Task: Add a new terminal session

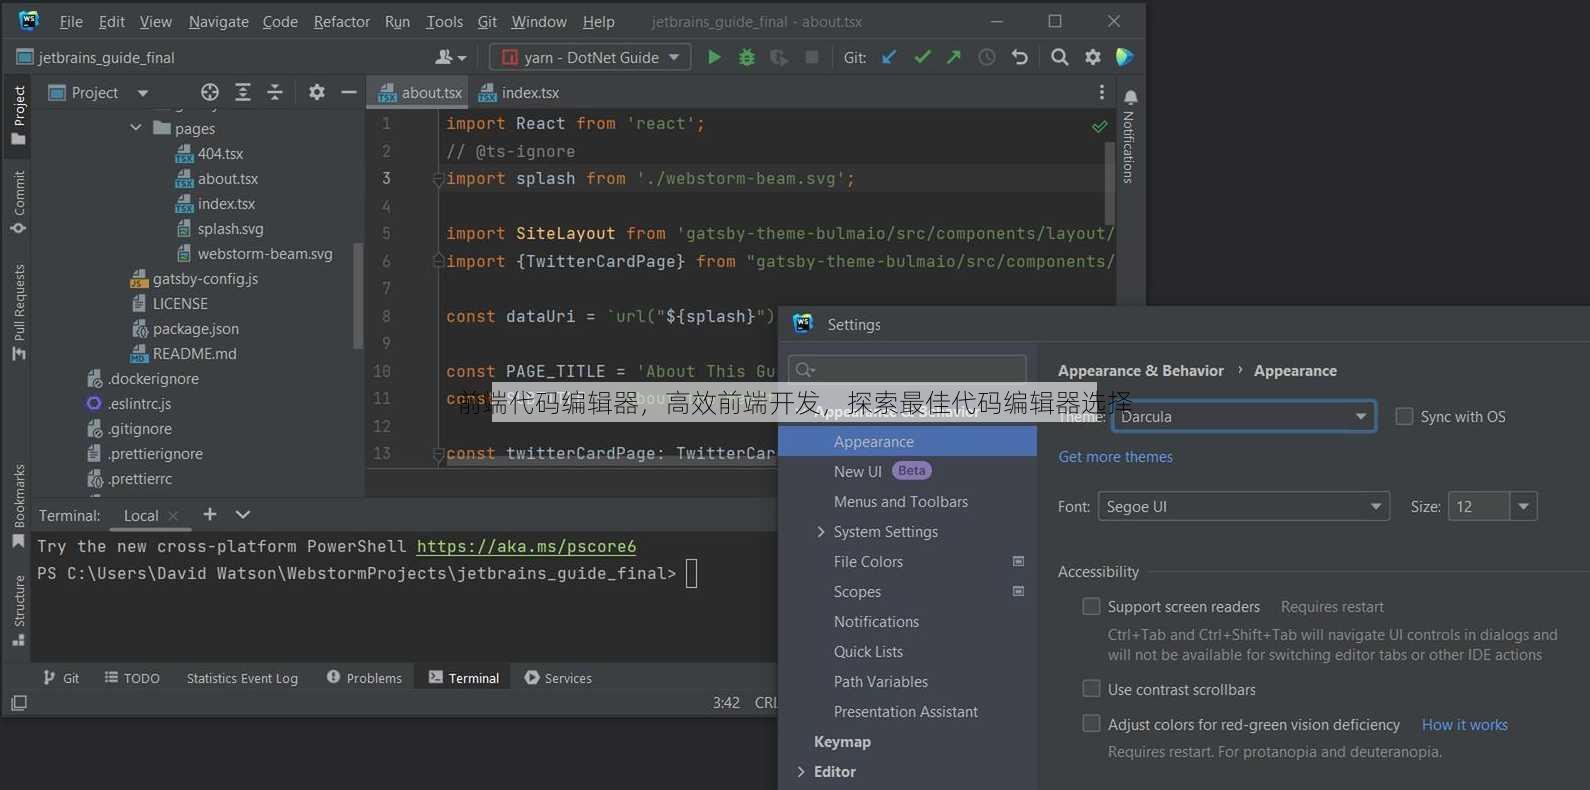Action: 210,514
